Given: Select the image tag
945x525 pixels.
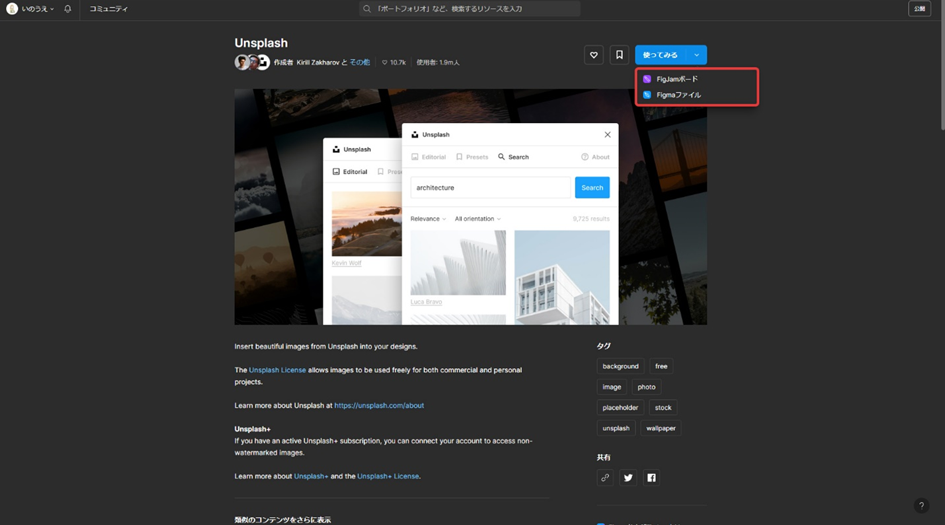Looking at the screenshot, I should 612,387.
